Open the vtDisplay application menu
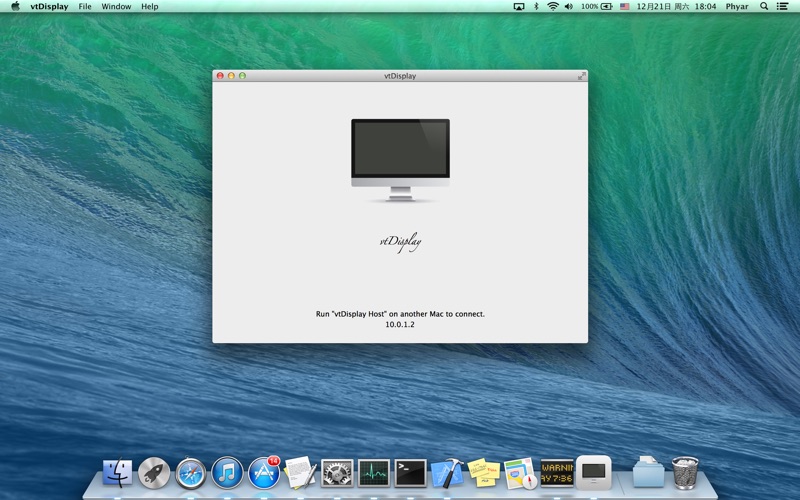800x500 pixels. click(x=49, y=7)
